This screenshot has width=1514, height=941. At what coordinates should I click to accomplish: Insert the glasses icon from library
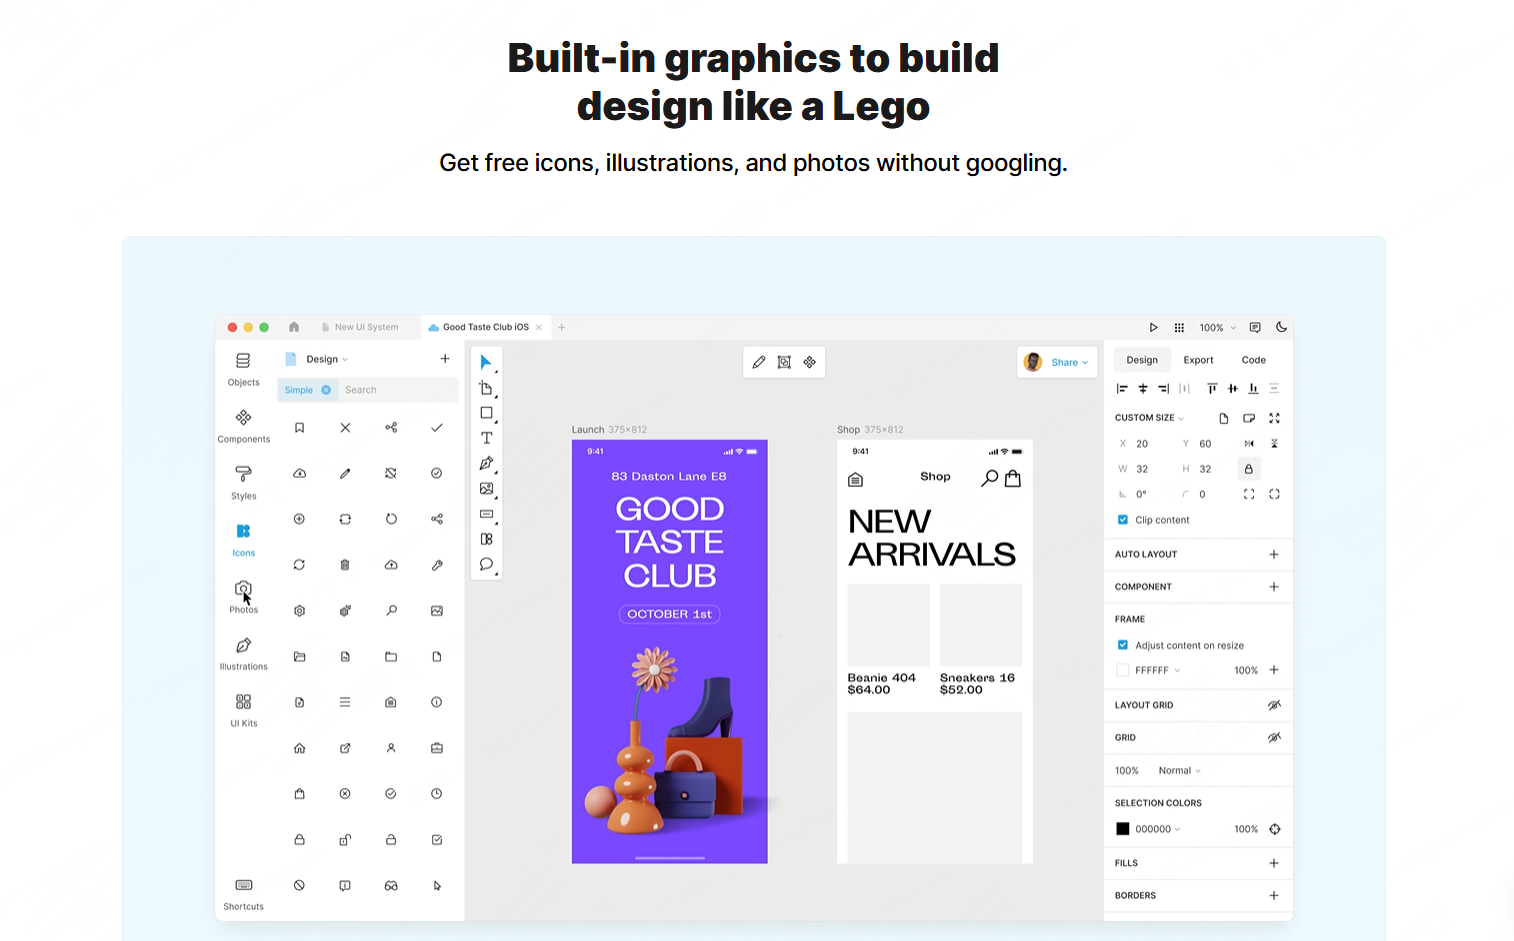[x=391, y=886]
